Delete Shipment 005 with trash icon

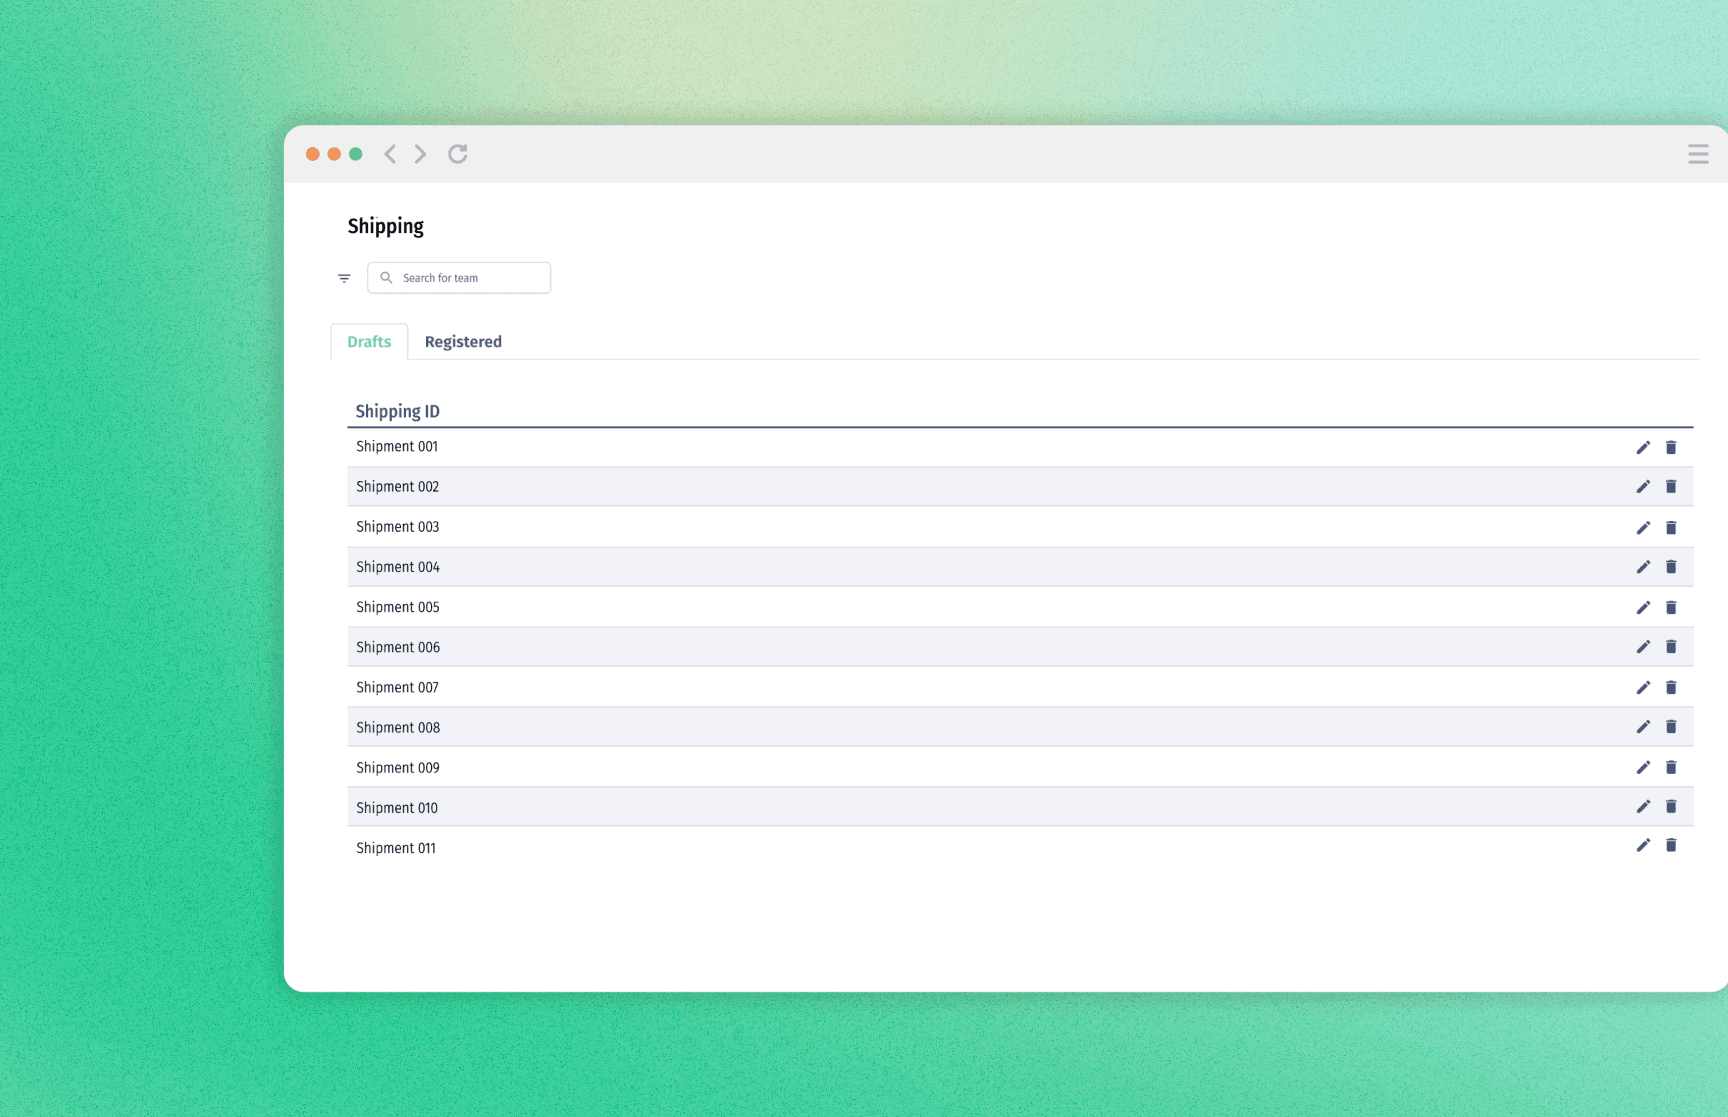(x=1671, y=607)
